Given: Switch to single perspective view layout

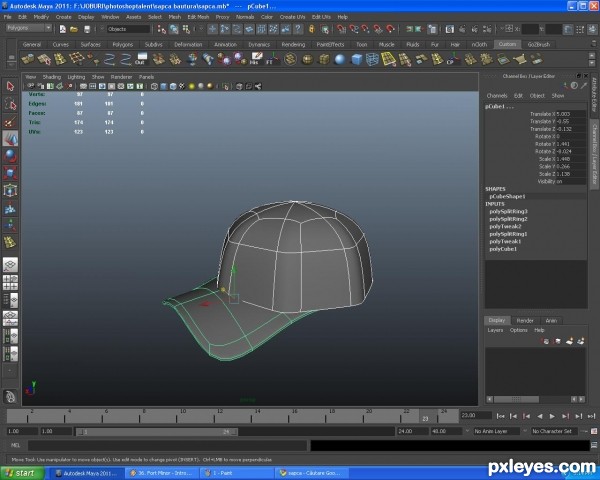Looking at the screenshot, I should click(x=10, y=264).
